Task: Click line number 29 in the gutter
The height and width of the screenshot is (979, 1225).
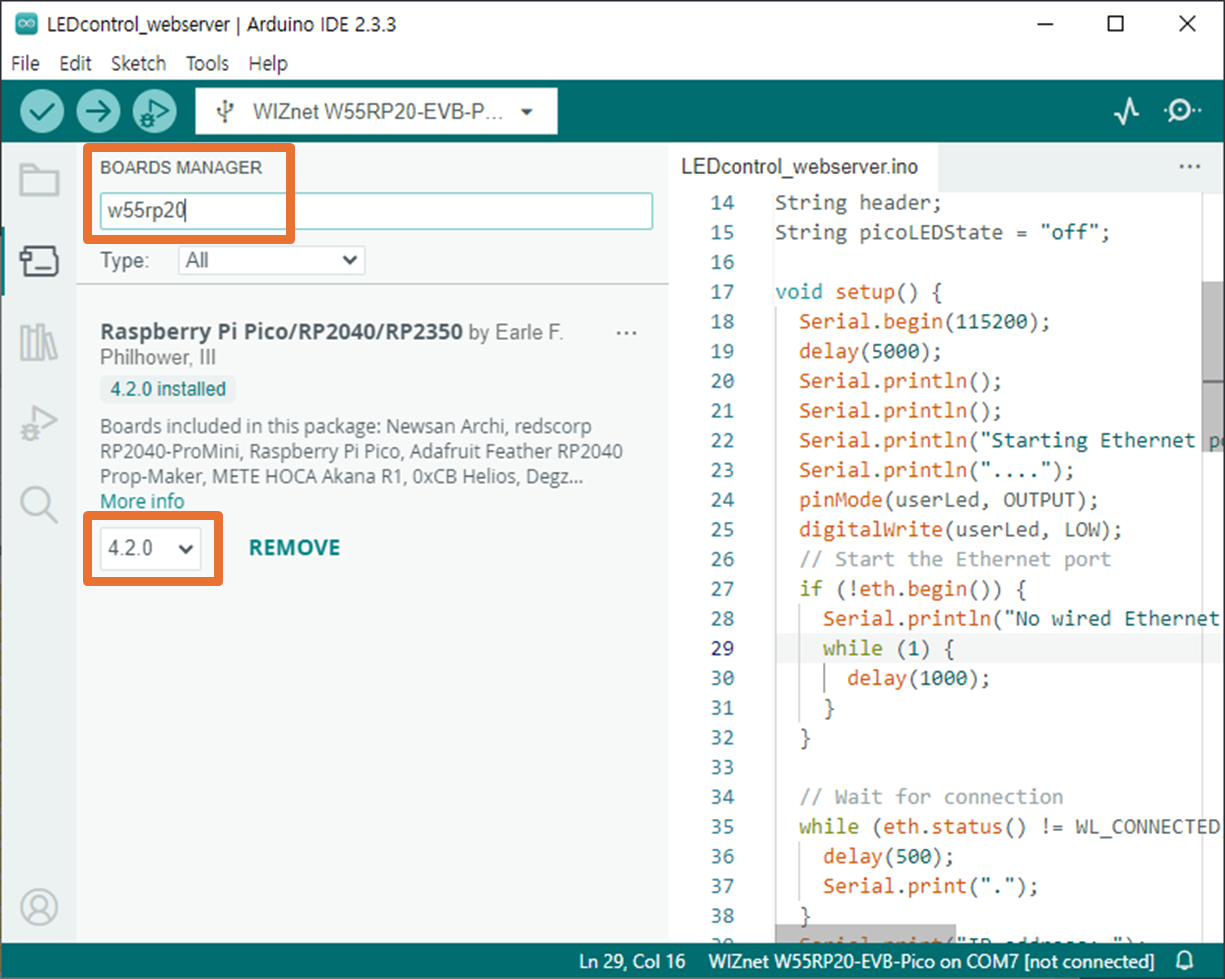Action: click(x=722, y=648)
